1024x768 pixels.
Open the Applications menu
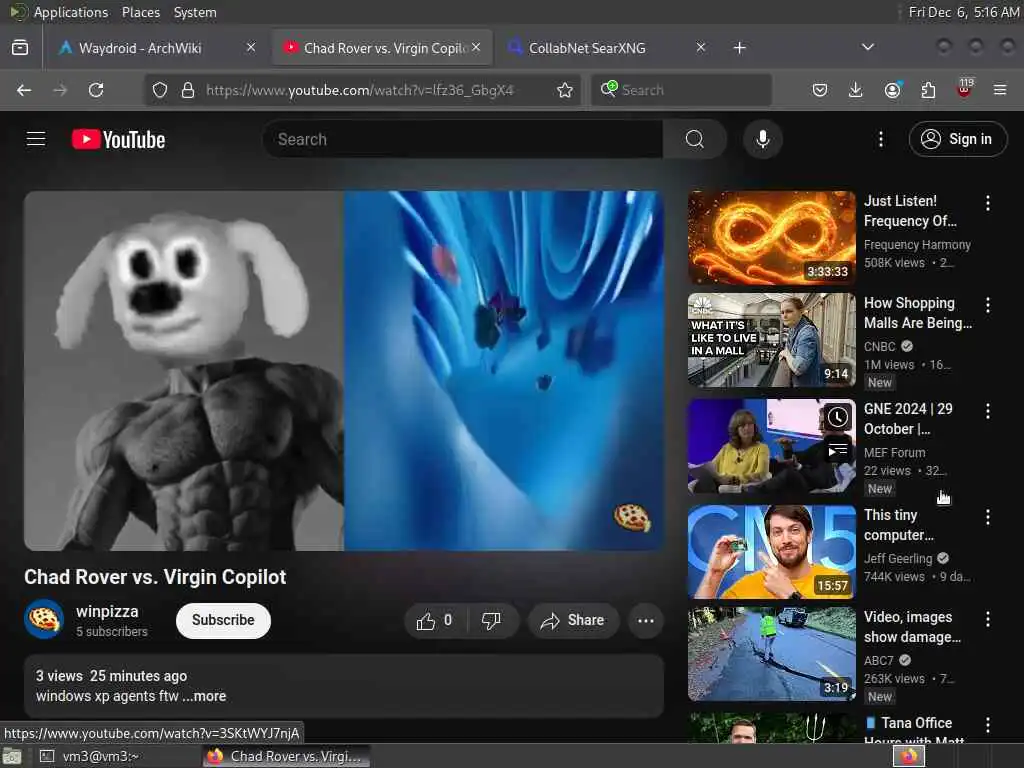(x=71, y=12)
